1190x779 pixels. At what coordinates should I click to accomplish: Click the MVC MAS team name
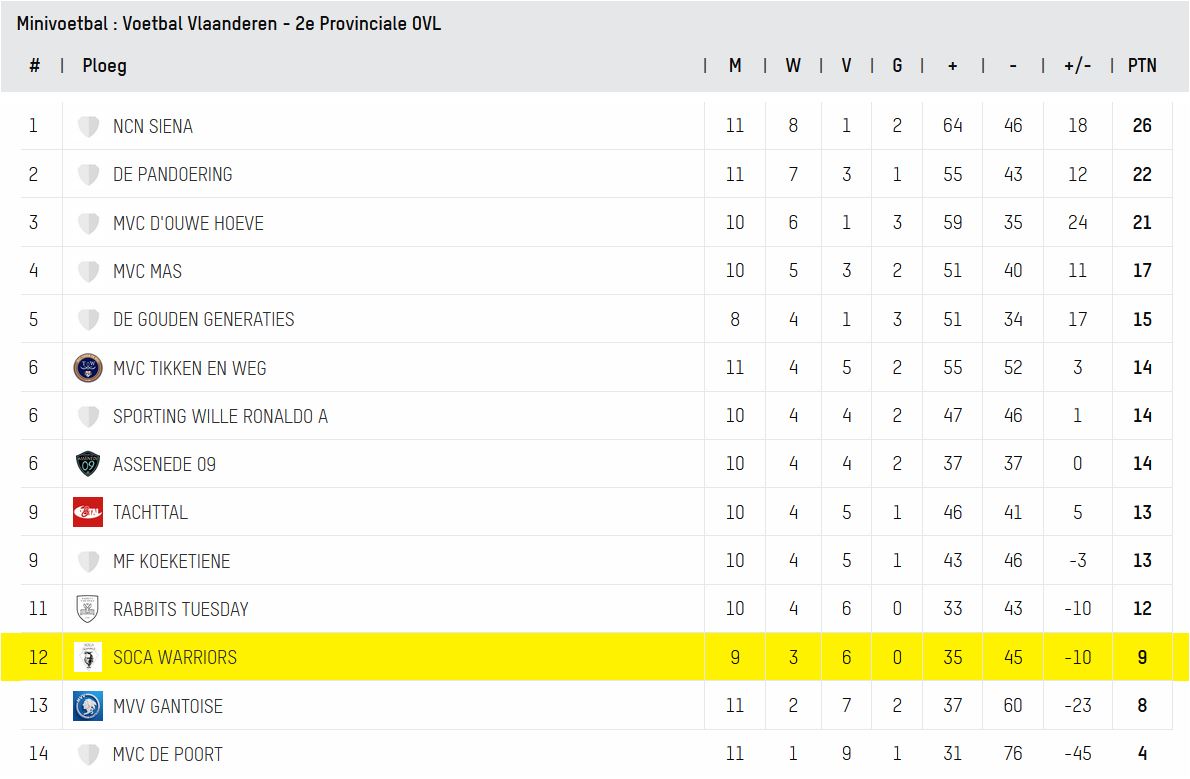[147, 271]
